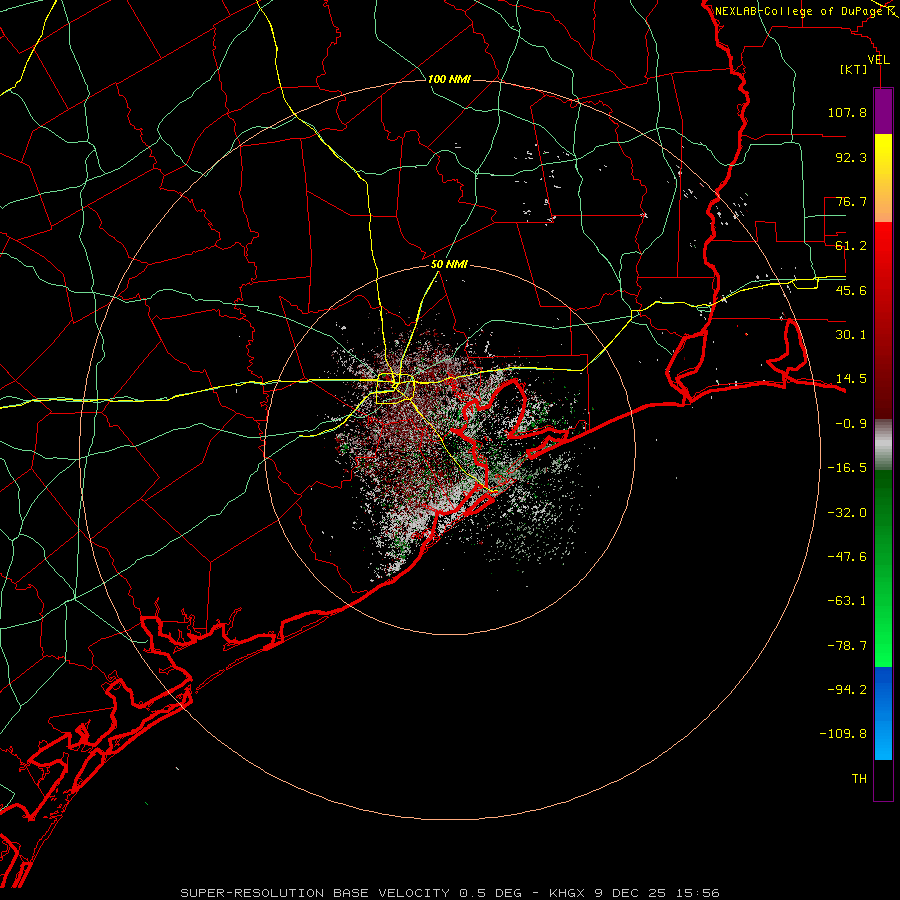
Task: Click the 61.2 legend value
Action: click(851, 246)
